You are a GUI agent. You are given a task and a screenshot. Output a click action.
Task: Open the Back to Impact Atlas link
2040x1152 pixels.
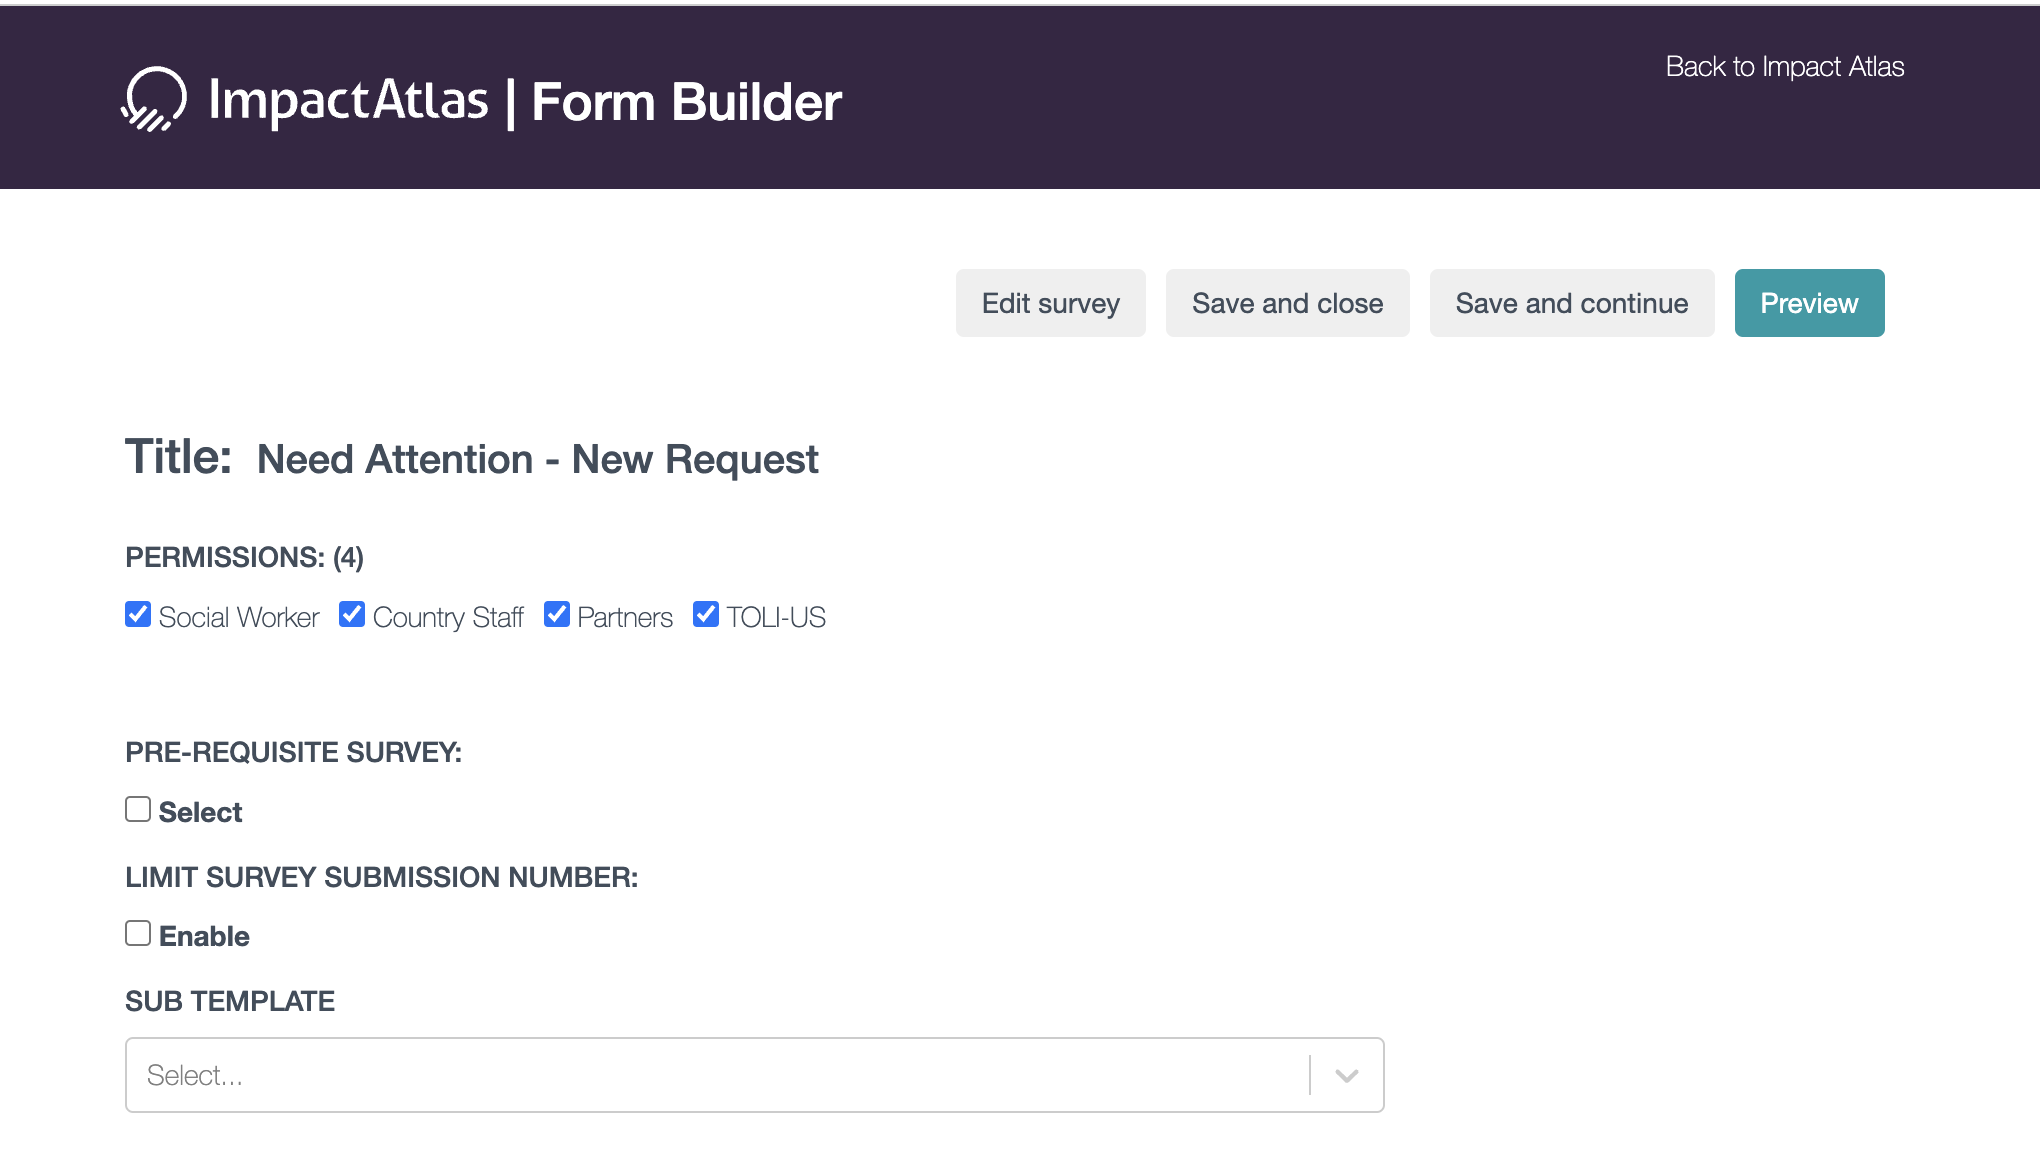[1784, 66]
